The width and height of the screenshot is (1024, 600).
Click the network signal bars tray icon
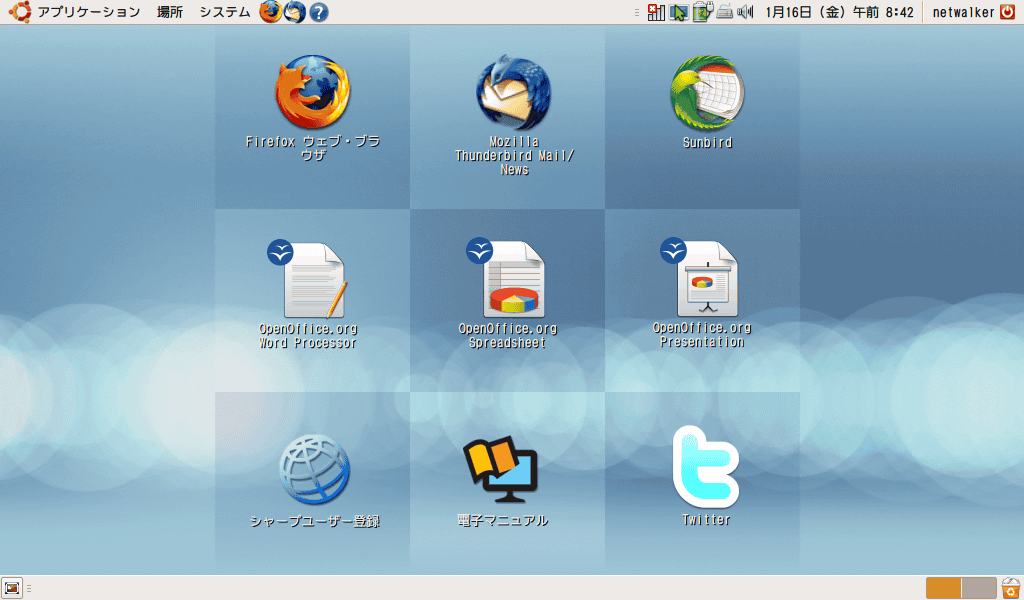656,12
